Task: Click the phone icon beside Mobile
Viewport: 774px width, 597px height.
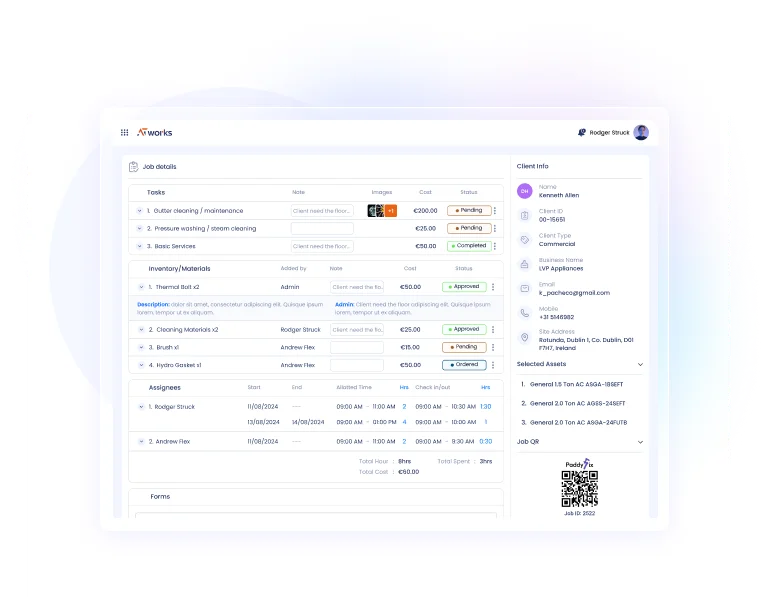Action: [524, 312]
